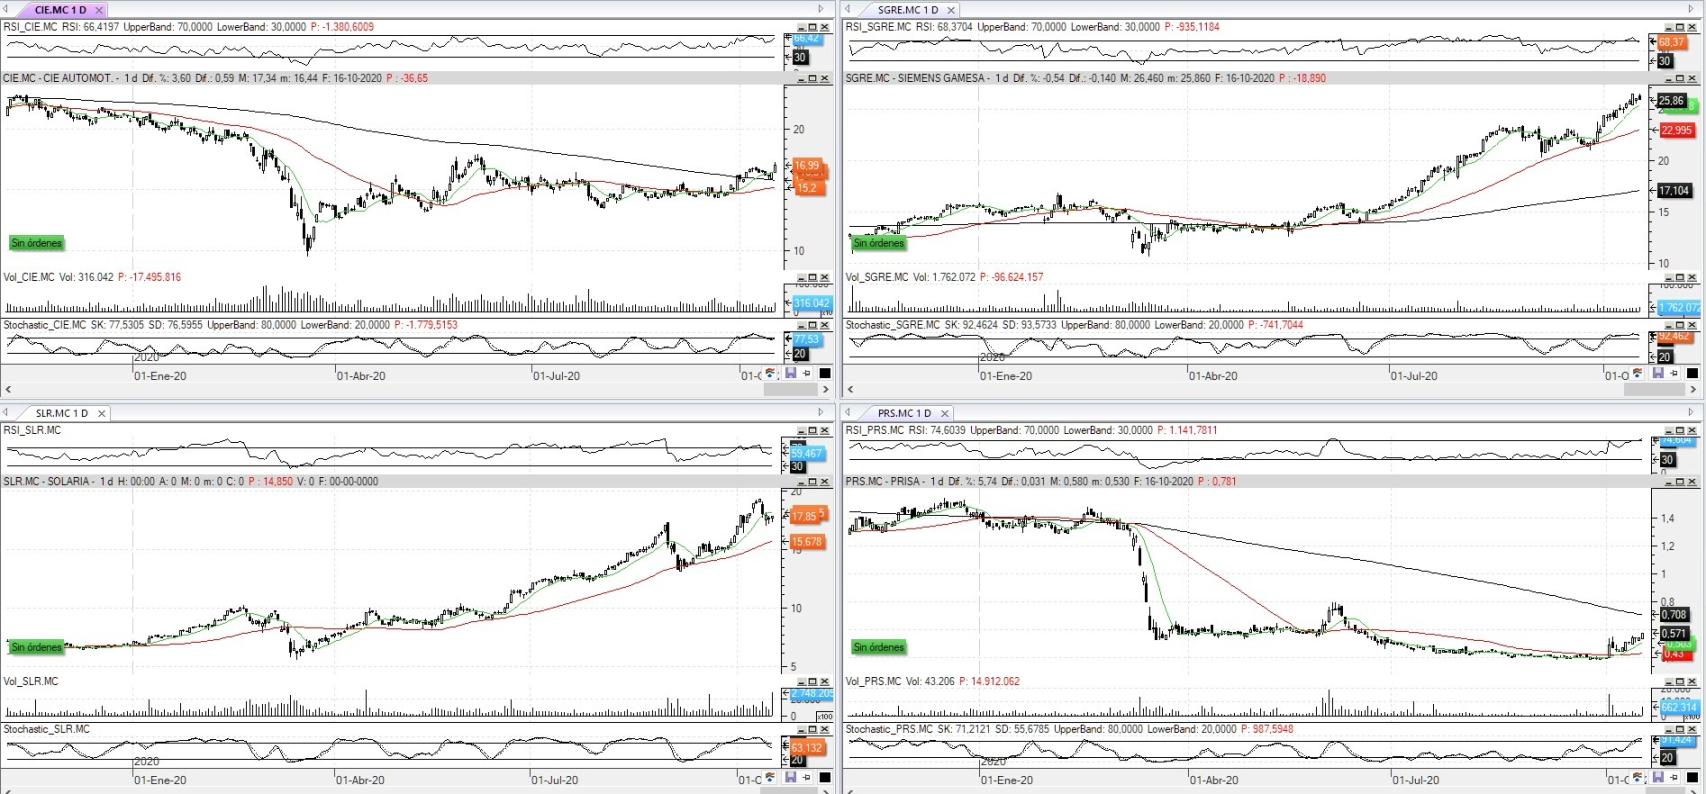Click the chart style icon in PRS.MC footer

(x=1638, y=777)
